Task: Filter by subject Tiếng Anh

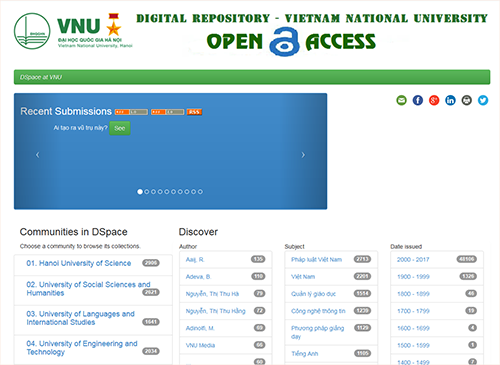Action: (x=305, y=354)
